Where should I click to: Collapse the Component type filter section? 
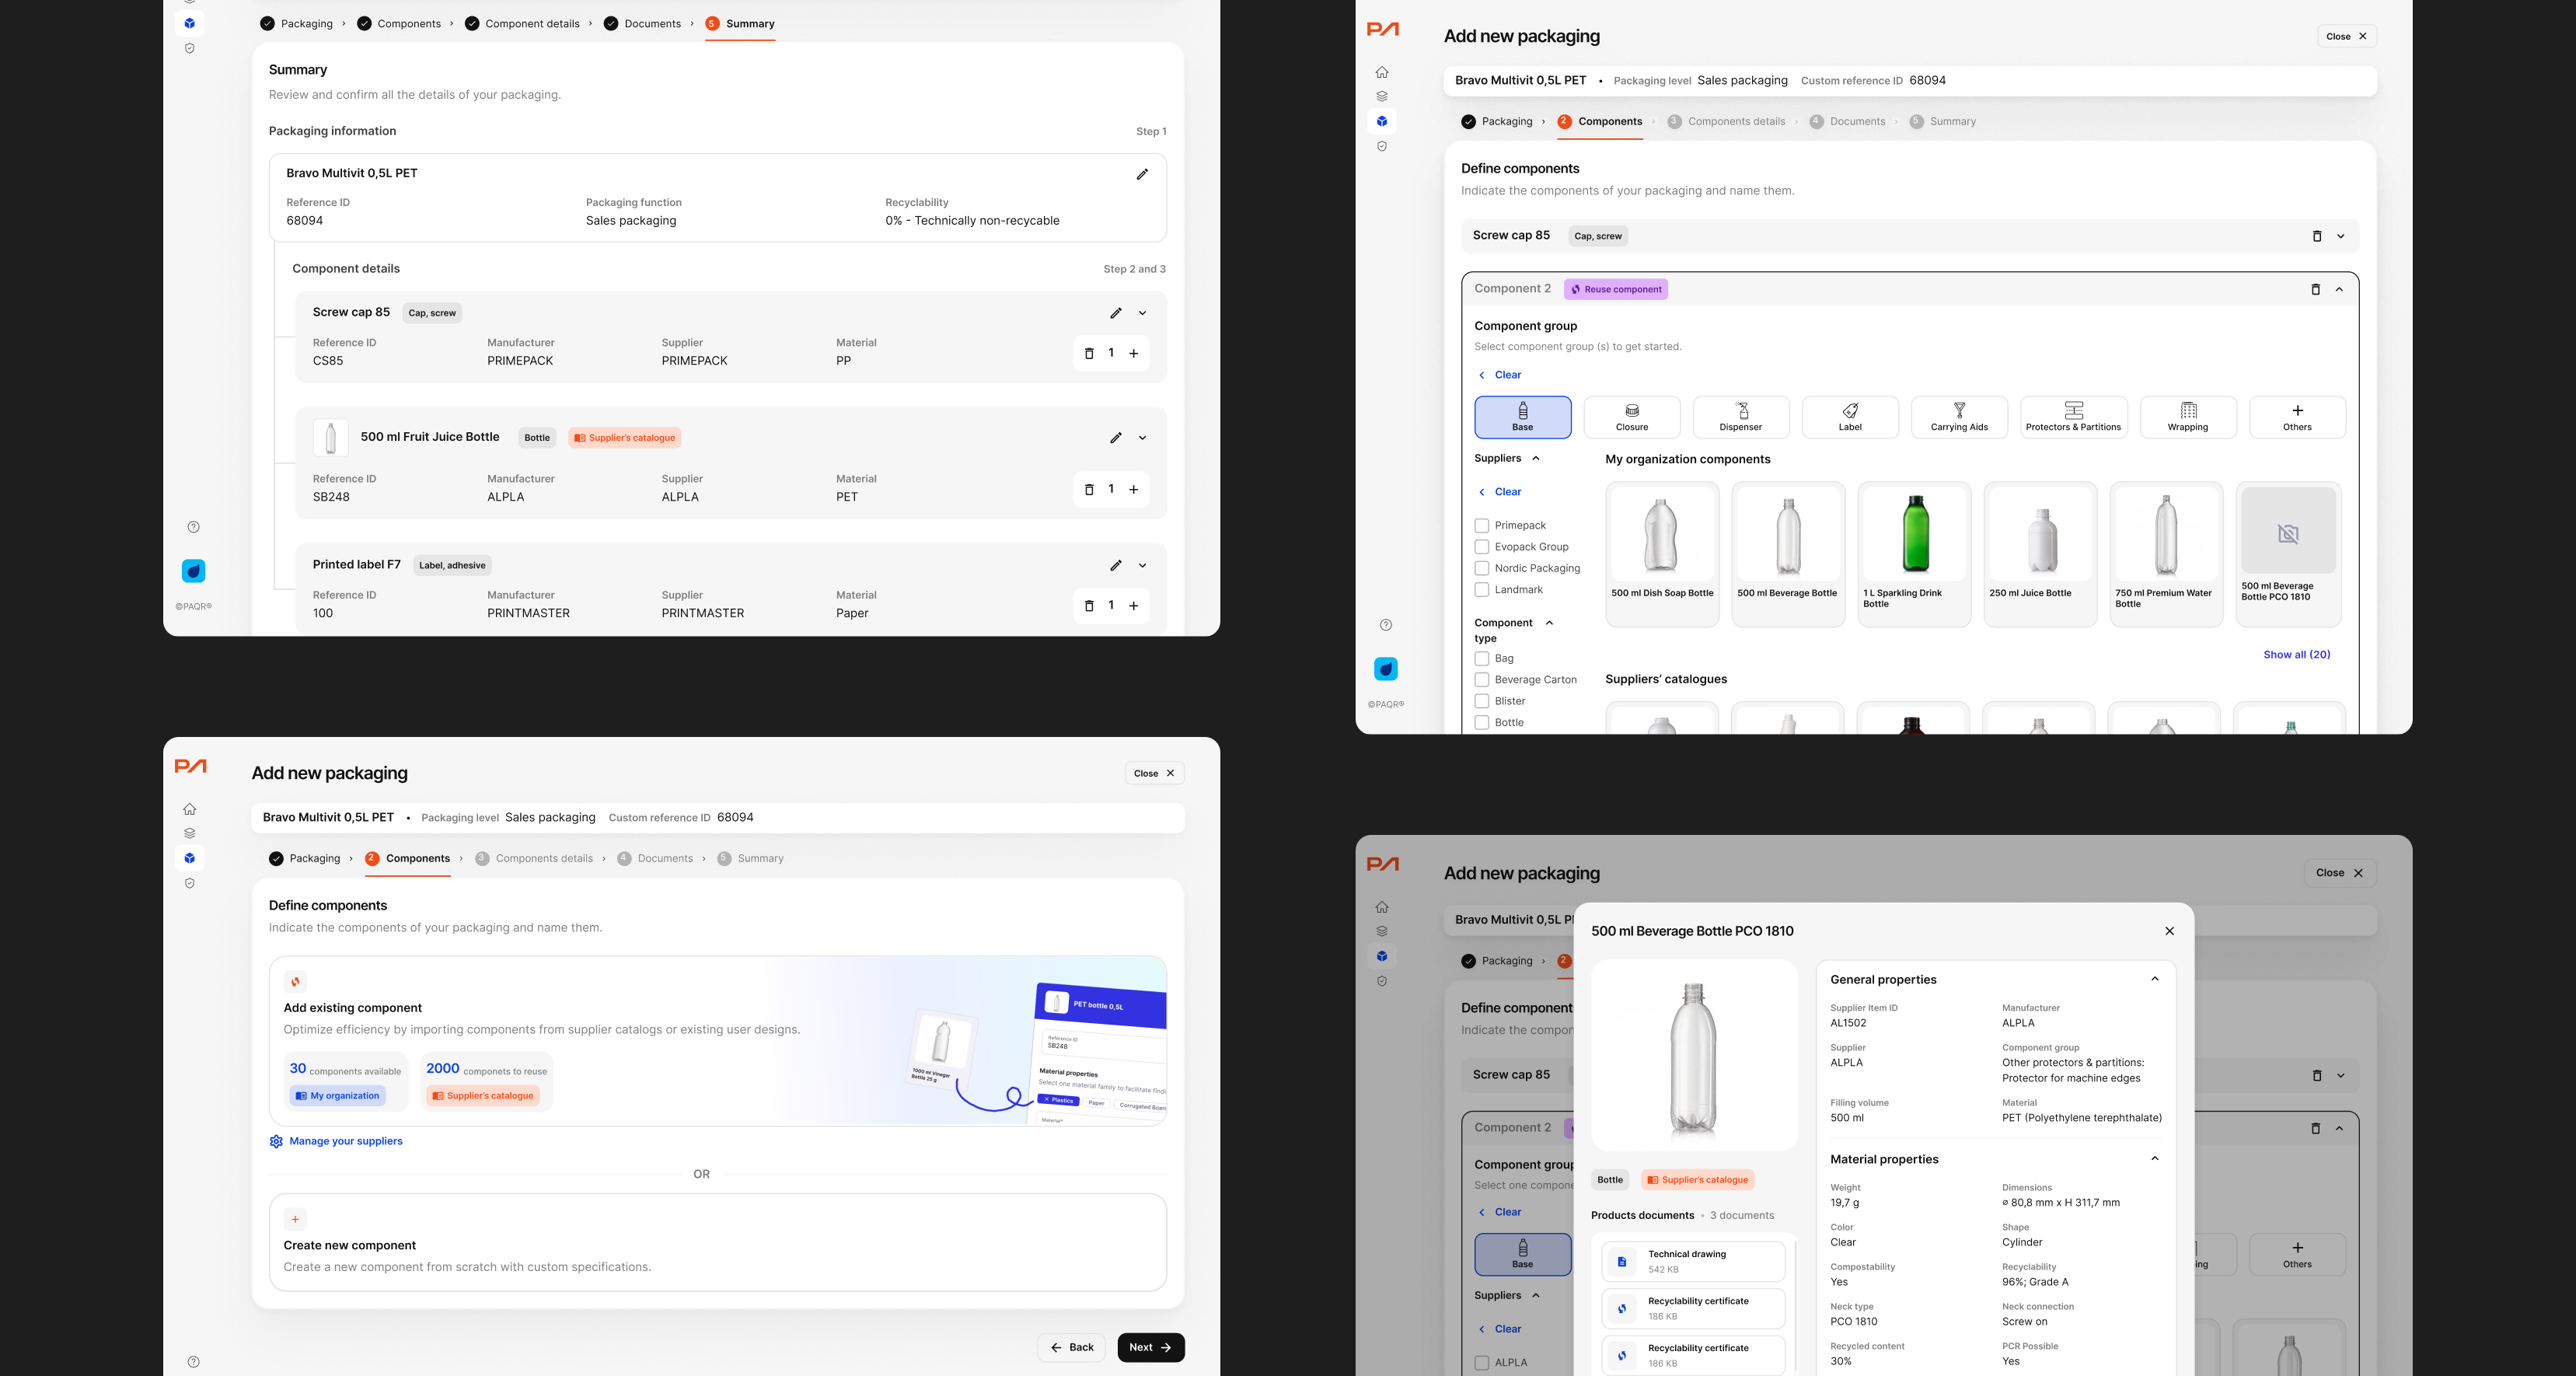tap(1549, 623)
